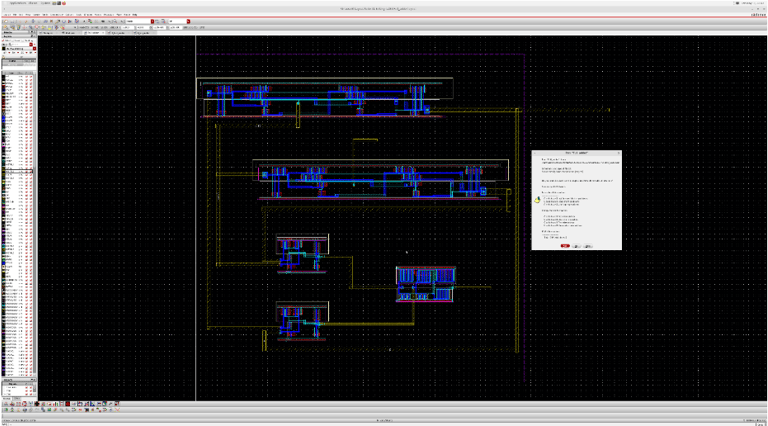This screenshot has height=426, width=768.
Task: Open the File menu in Virtuoso
Action: [15, 15]
